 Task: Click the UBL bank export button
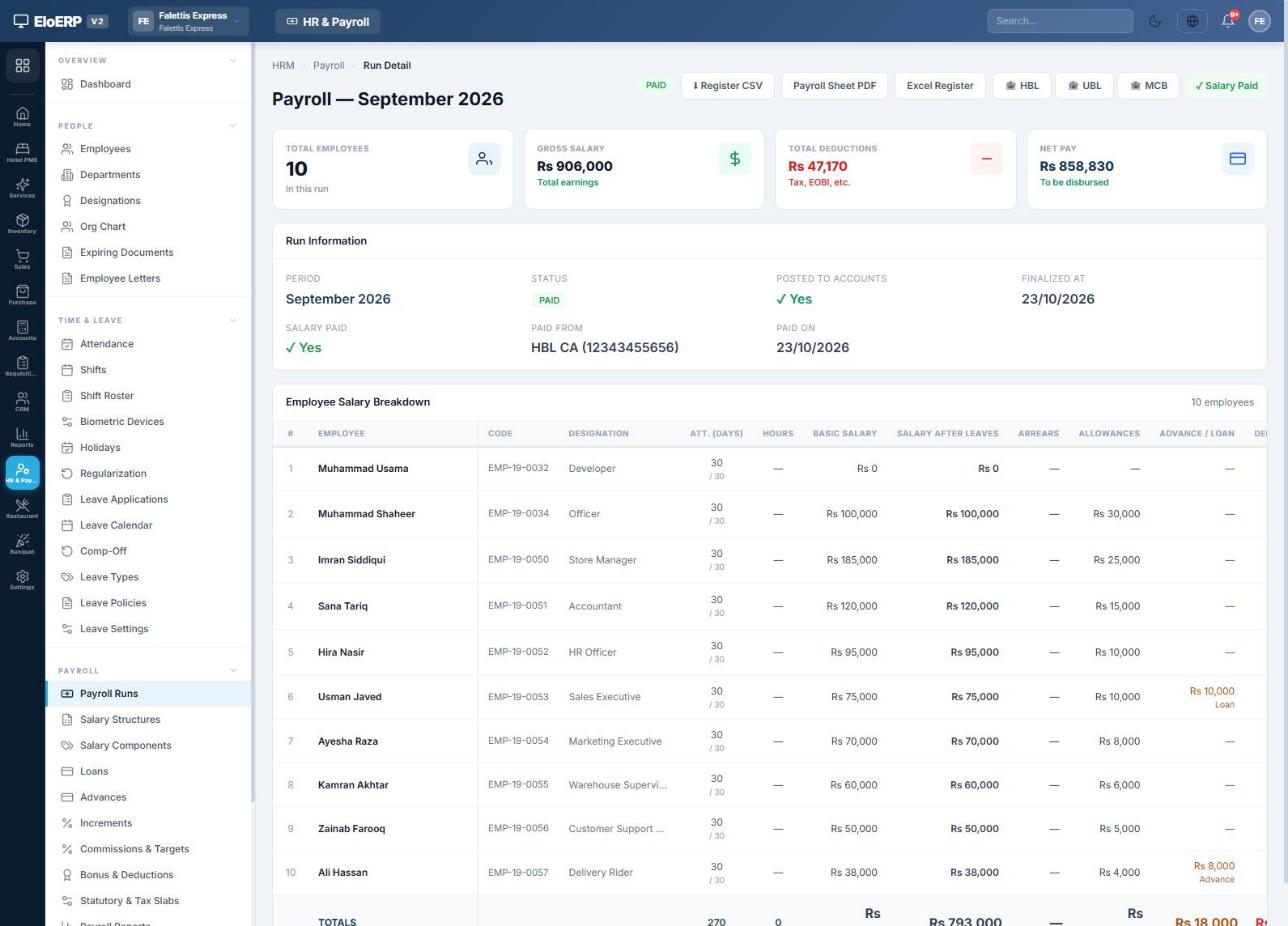click(1084, 86)
